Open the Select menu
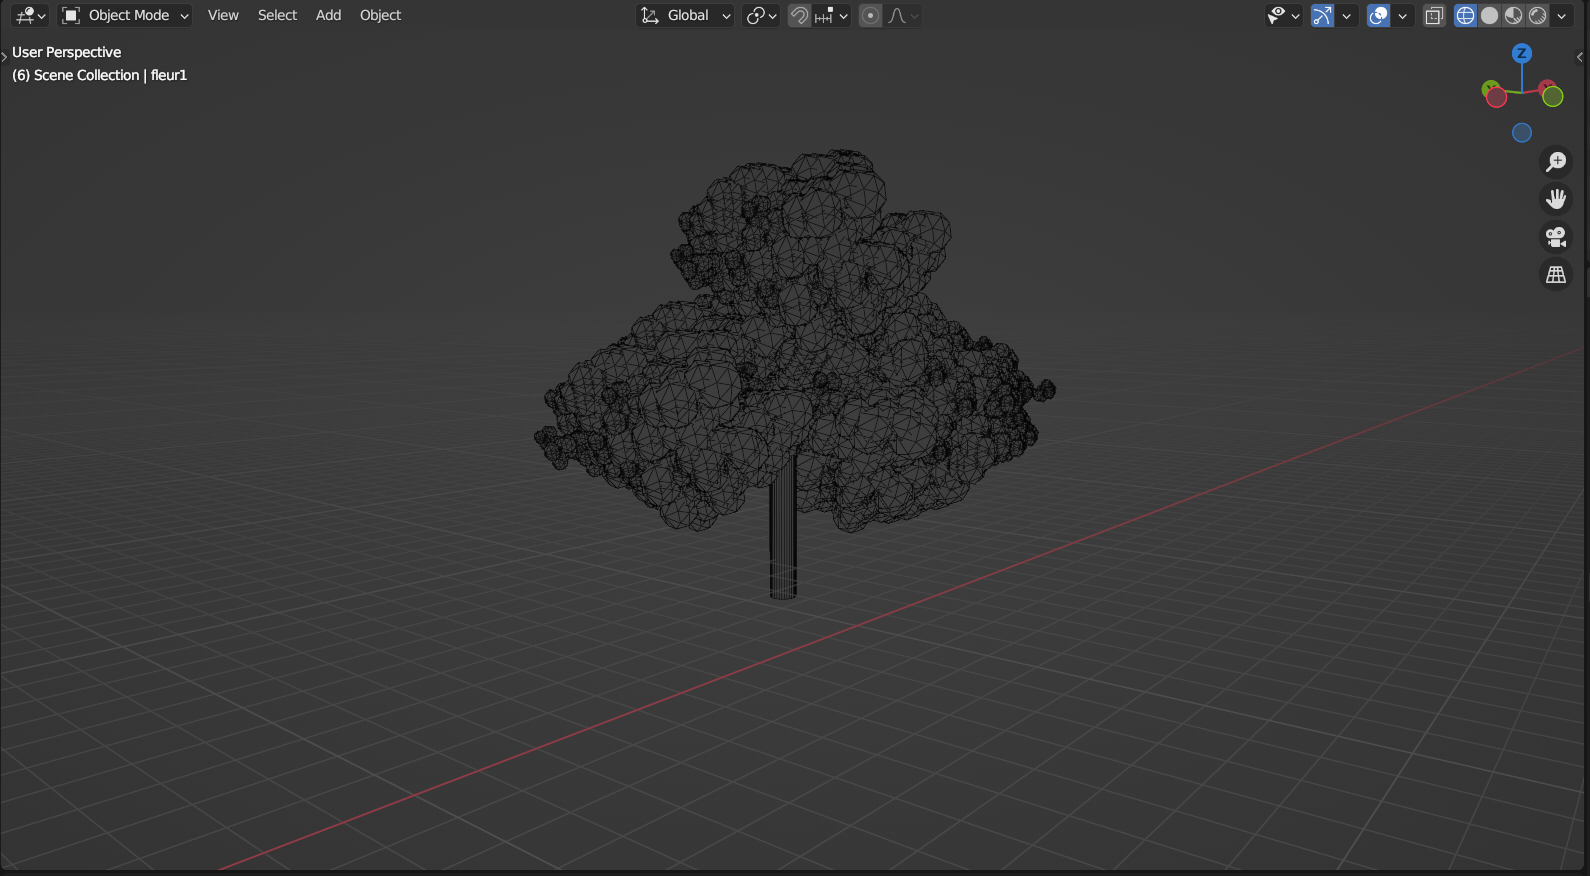This screenshot has height=876, width=1590. click(277, 15)
